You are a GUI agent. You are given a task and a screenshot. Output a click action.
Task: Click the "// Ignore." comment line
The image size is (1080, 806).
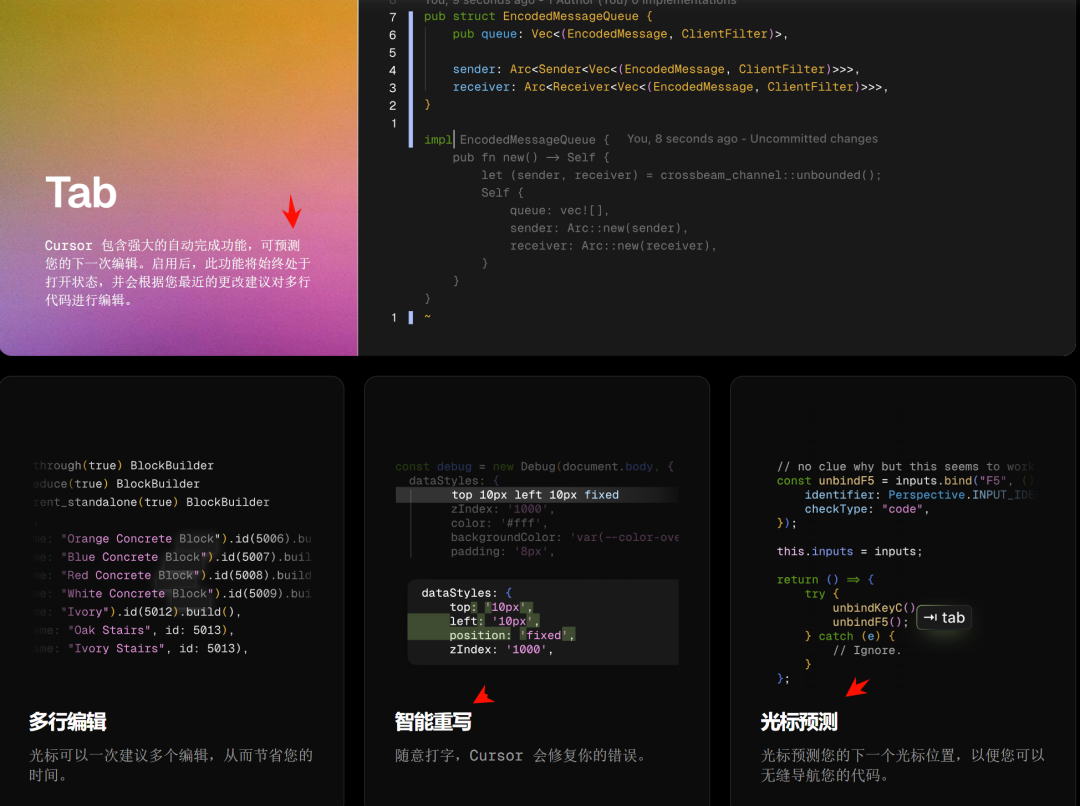click(x=867, y=650)
